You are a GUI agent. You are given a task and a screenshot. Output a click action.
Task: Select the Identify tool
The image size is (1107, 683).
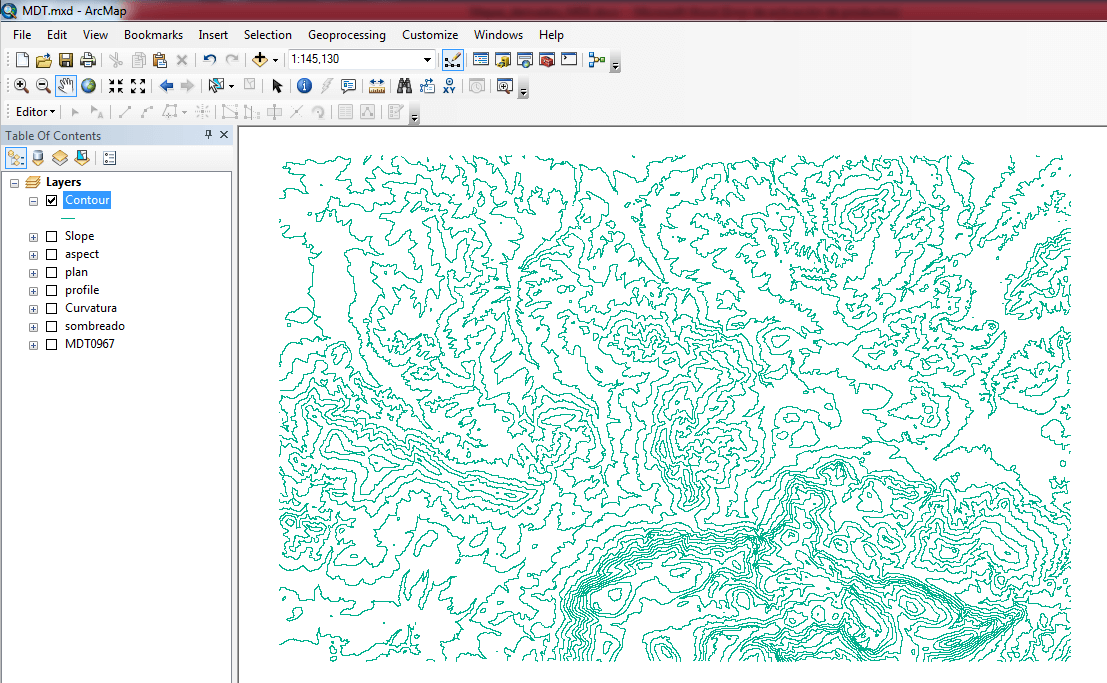tap(304, 86)
